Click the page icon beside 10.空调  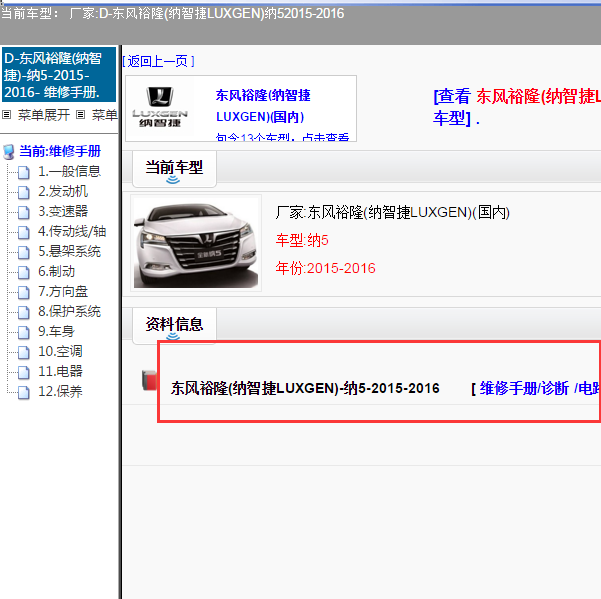(x=24, y=352)
